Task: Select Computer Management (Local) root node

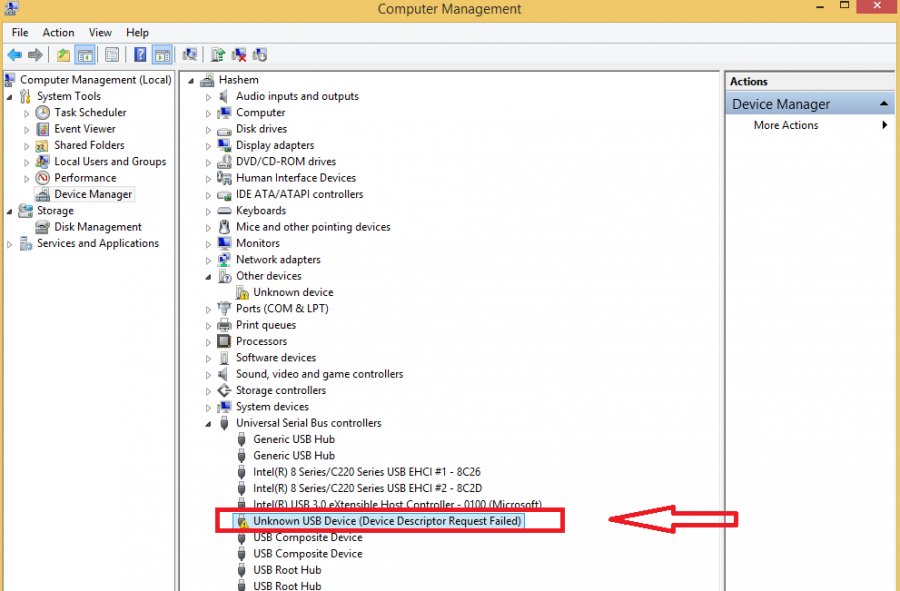Action: 95,80
